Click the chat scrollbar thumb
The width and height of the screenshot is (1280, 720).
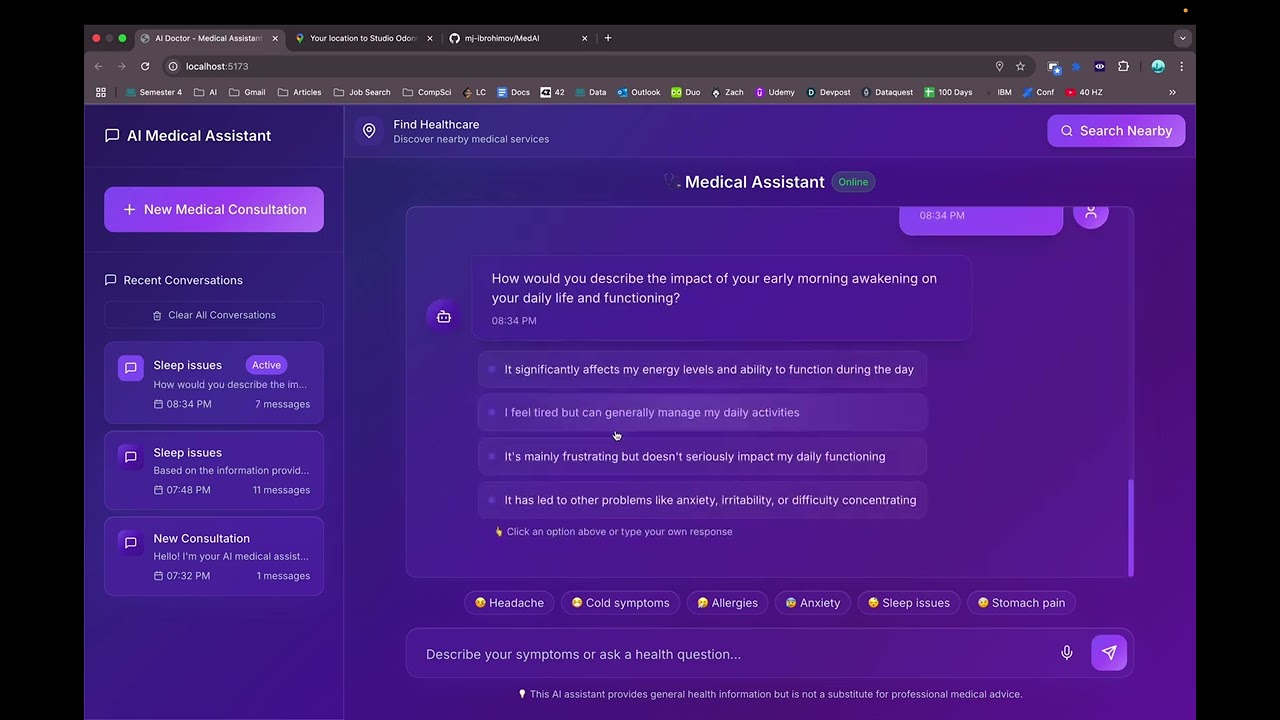[x=1131, y=528]
